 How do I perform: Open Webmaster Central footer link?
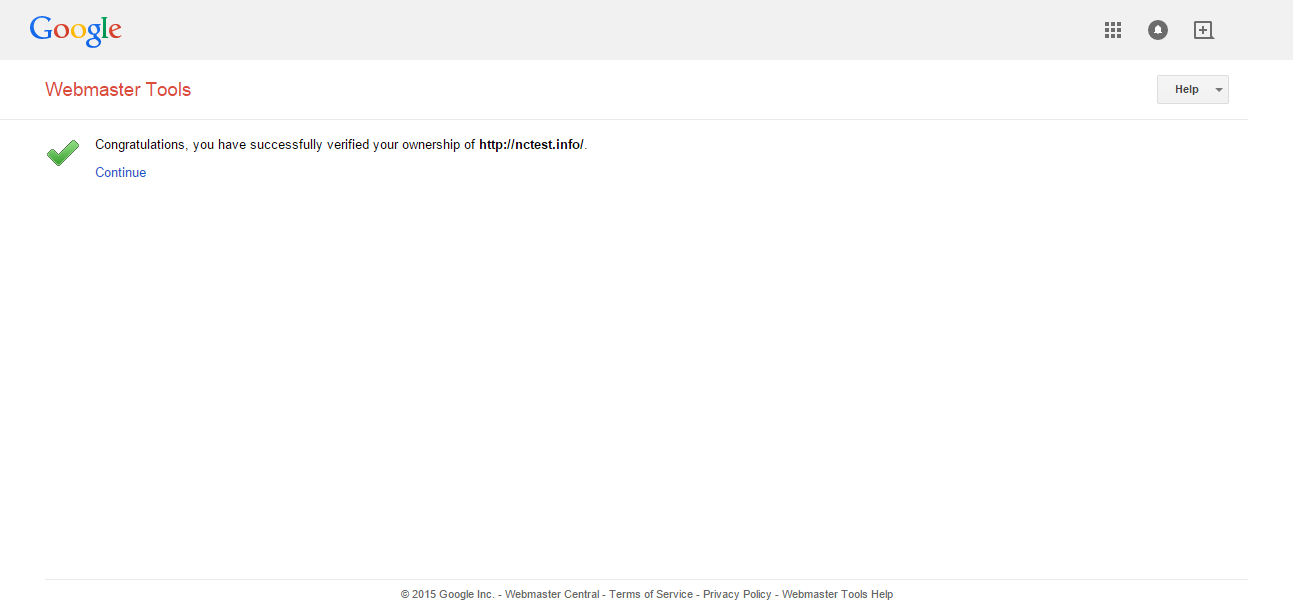(x=552, y=594)
